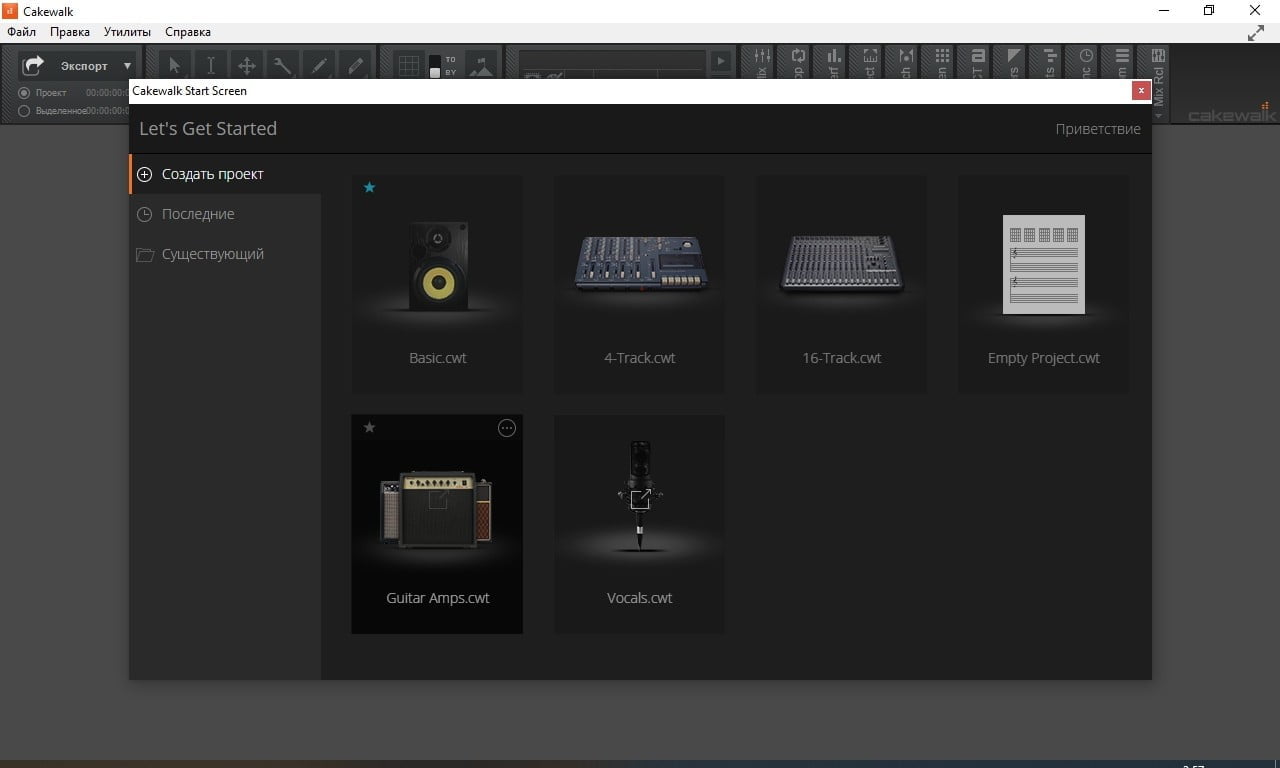The image size is (1280, 768).
Task: Open the Mix module faders icon
Action: pos(761,56)
